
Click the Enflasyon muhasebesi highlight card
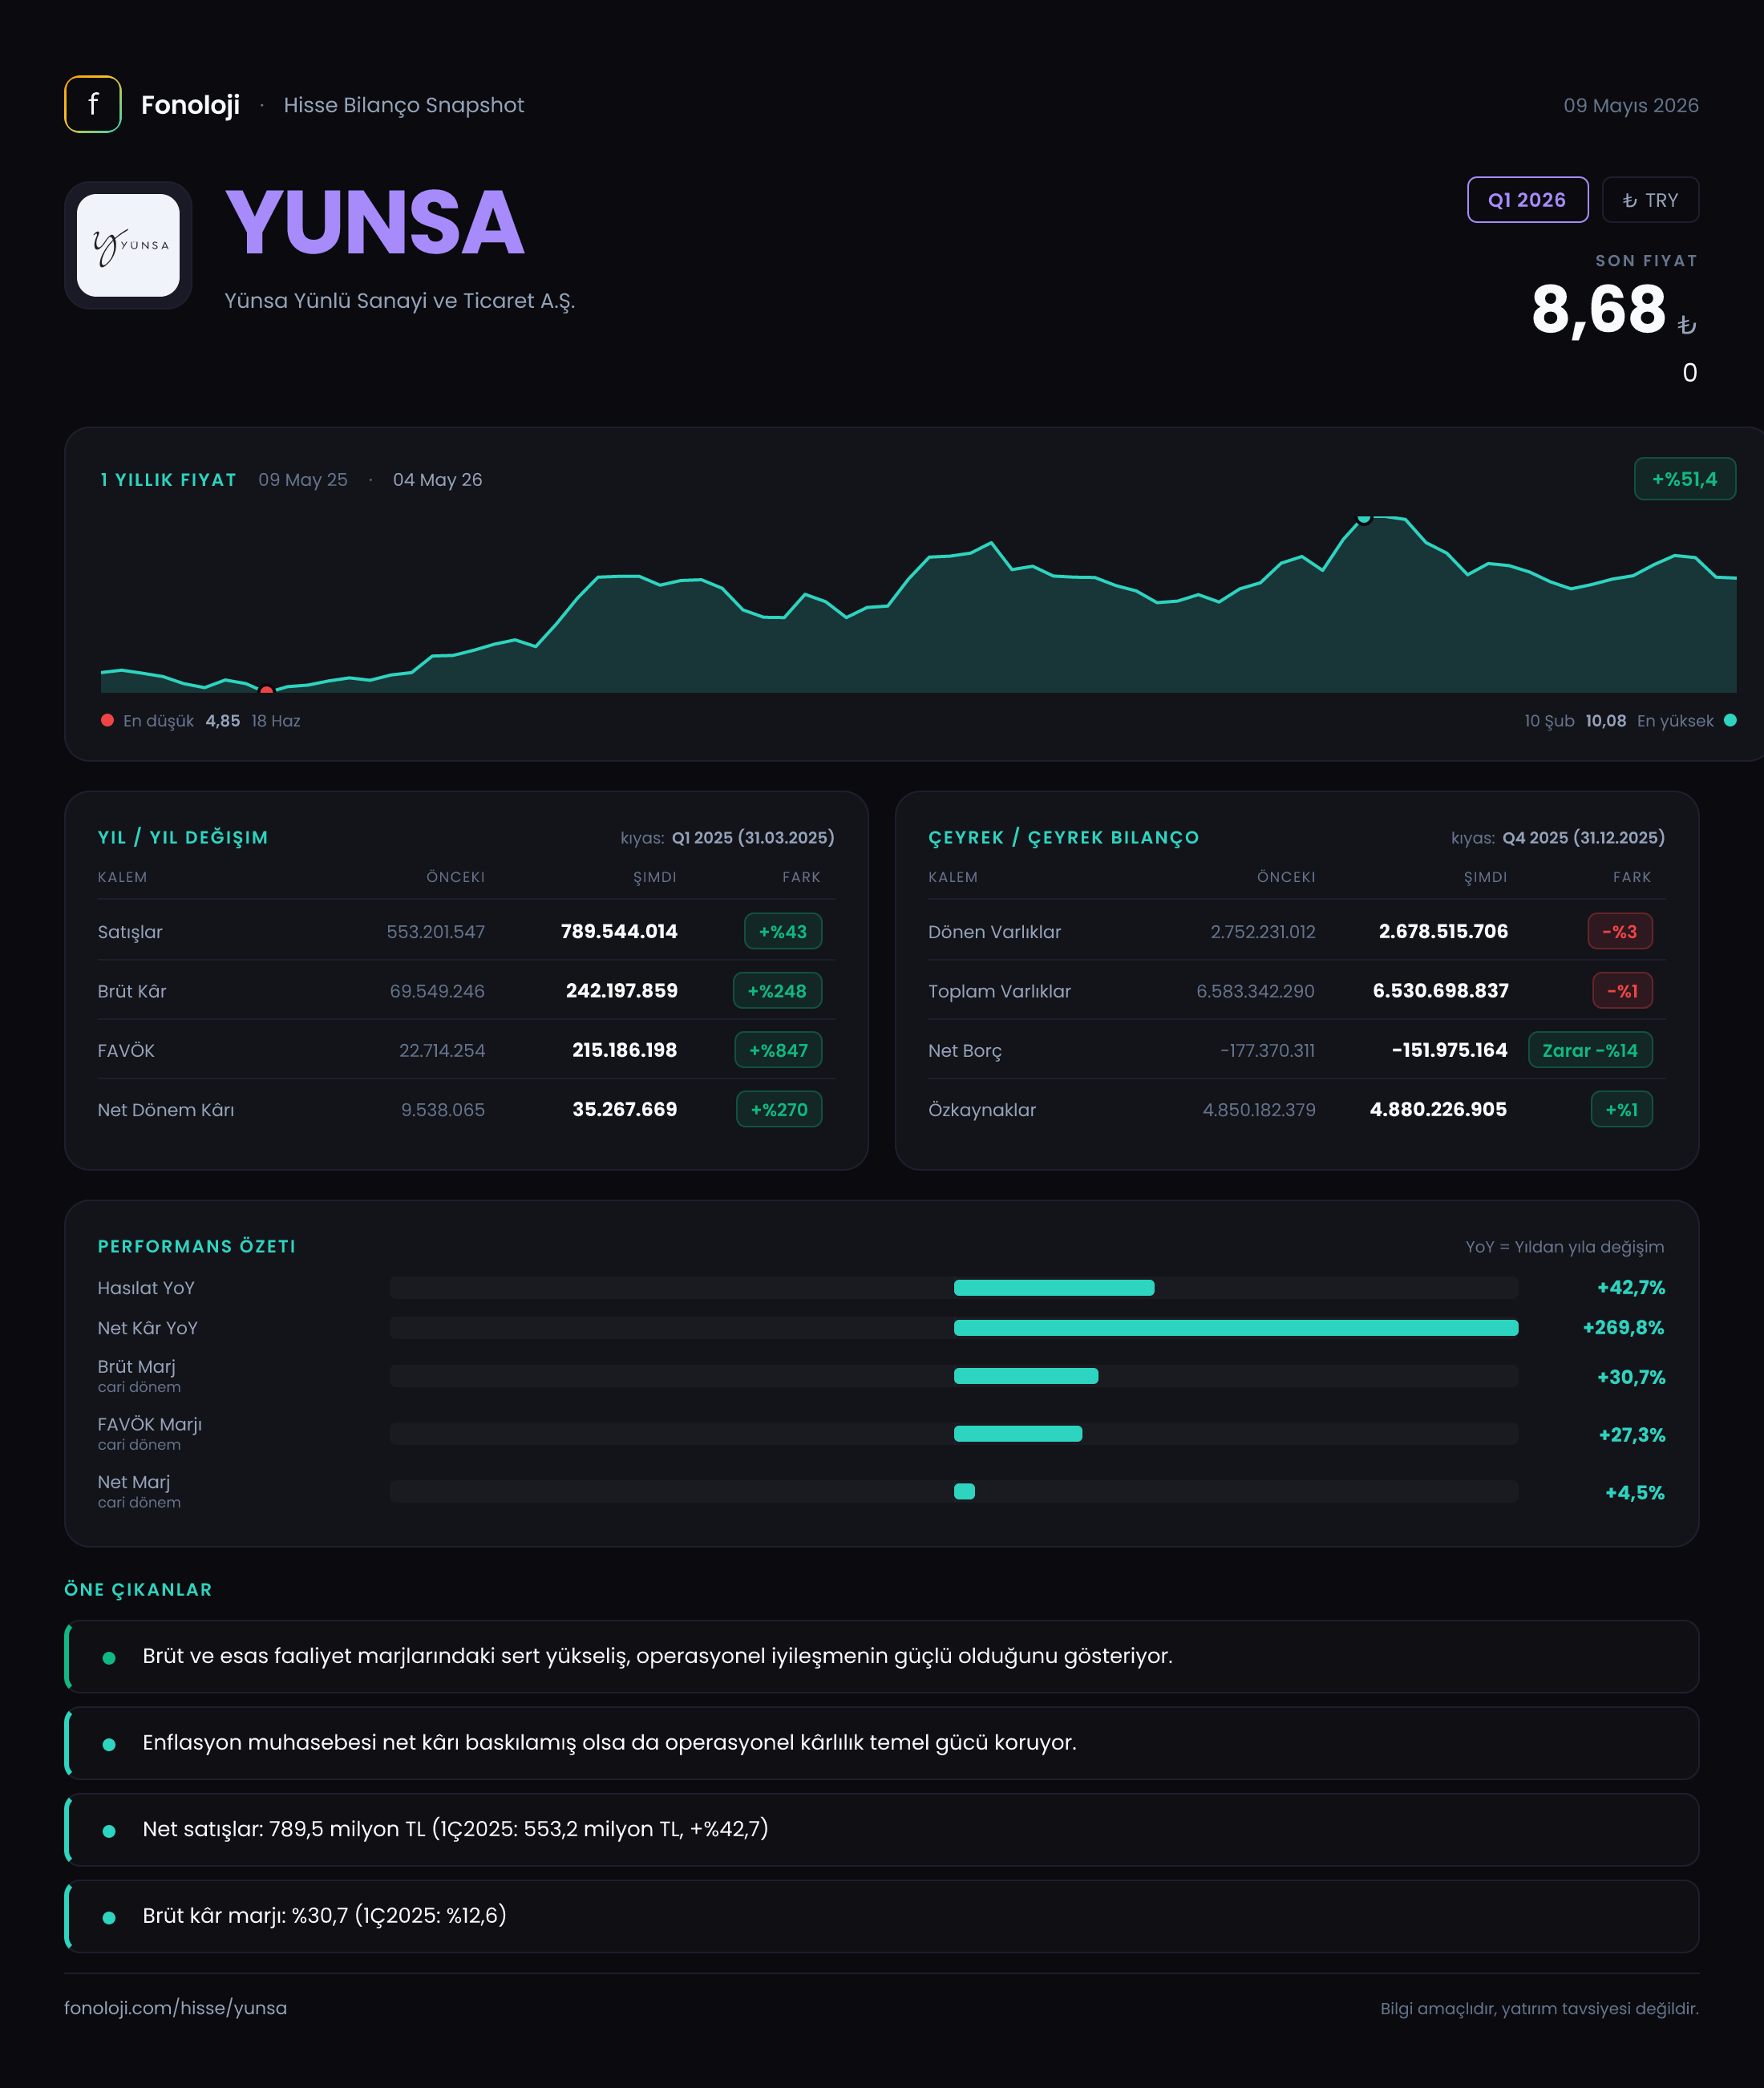pyautogui.click(x=881, y=1743)
